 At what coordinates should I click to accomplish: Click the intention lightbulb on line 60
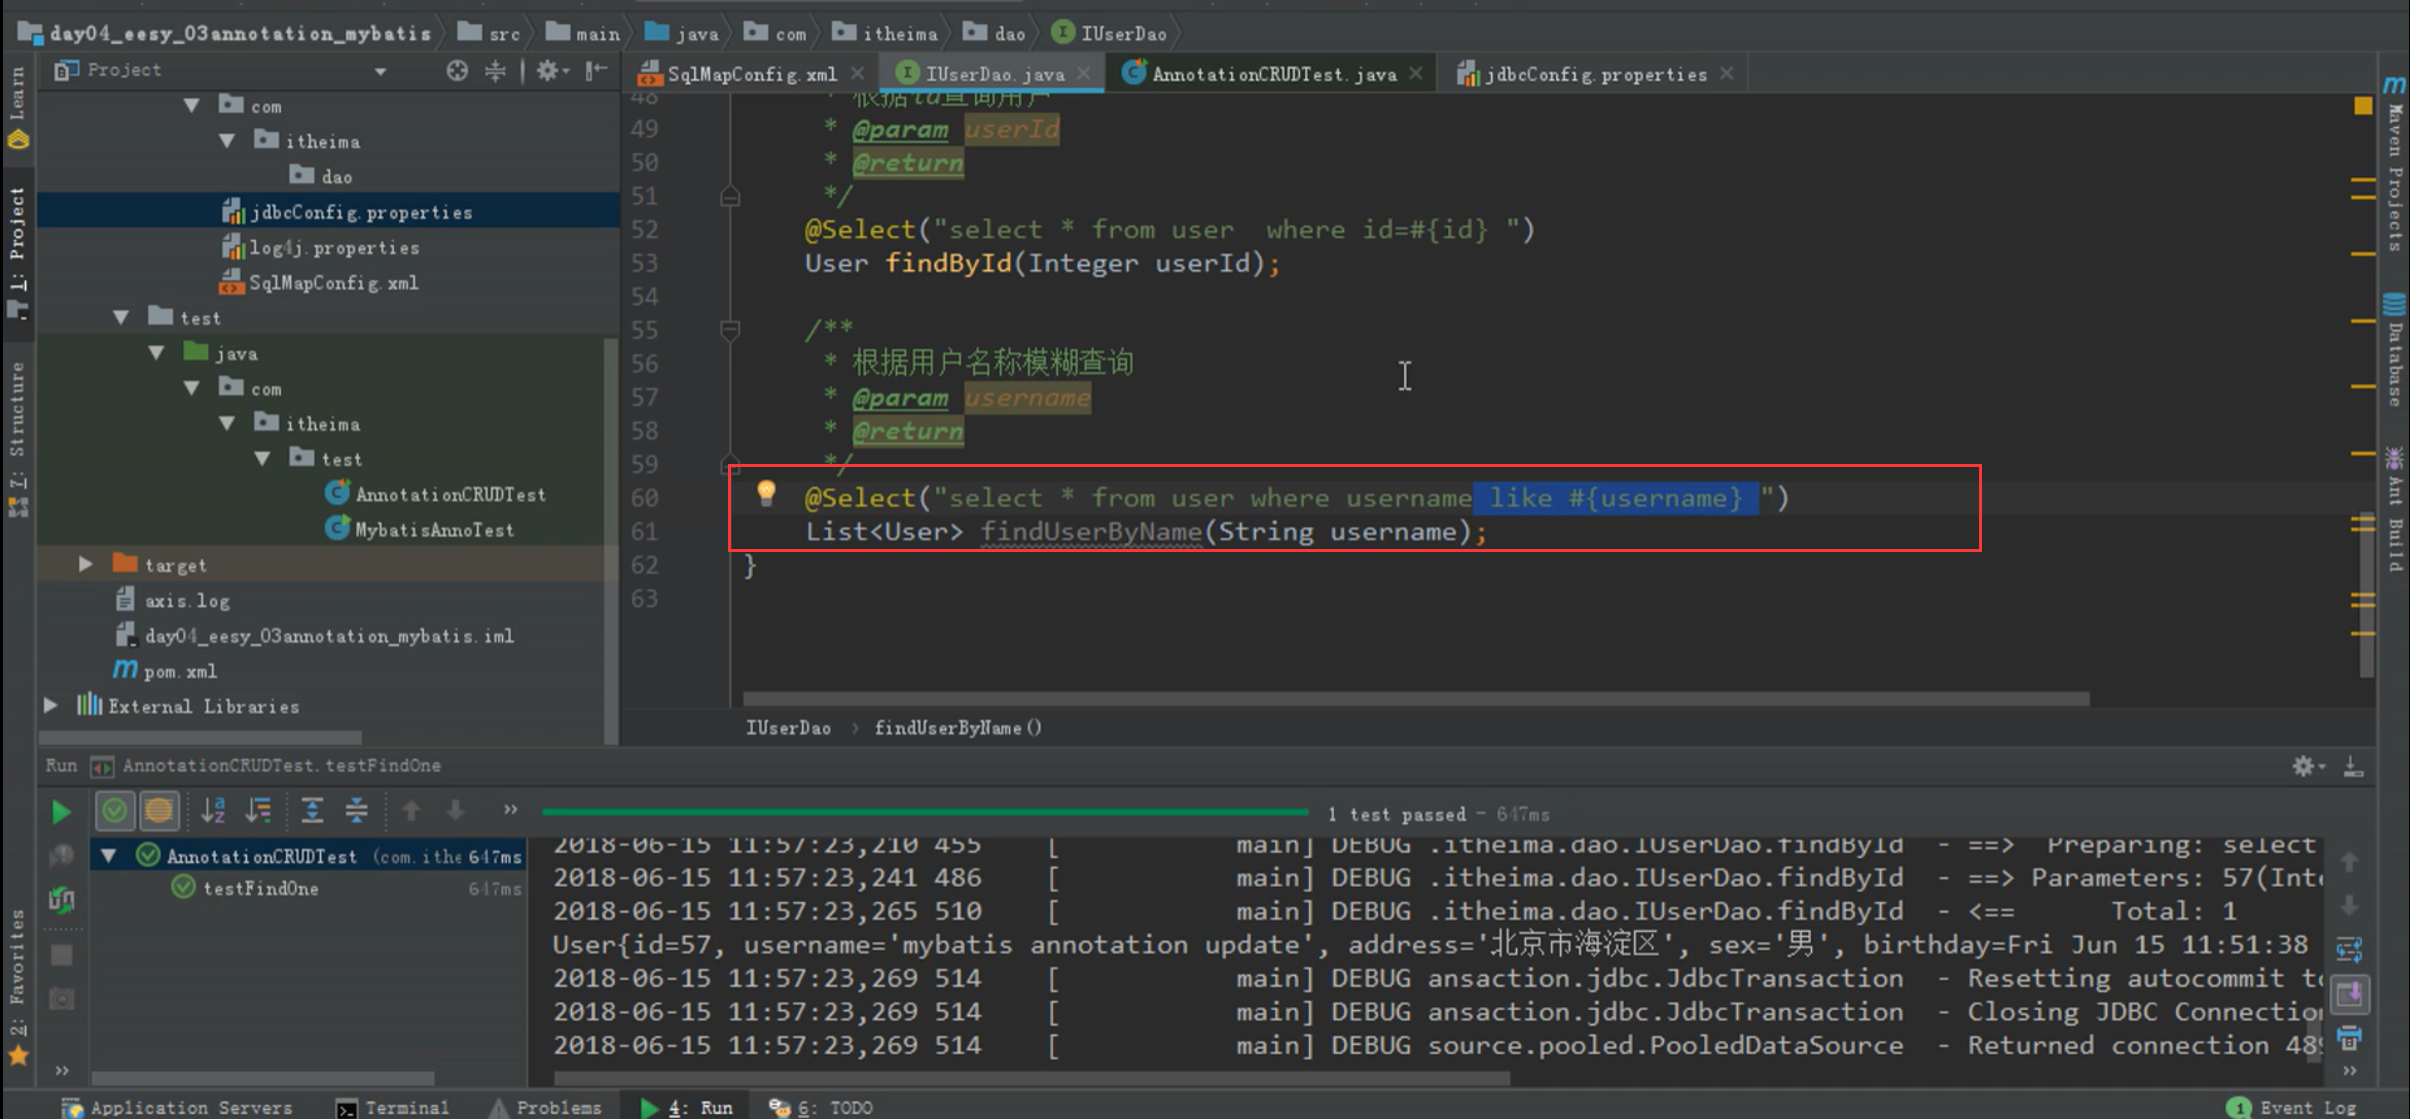(x=766, y=493)
